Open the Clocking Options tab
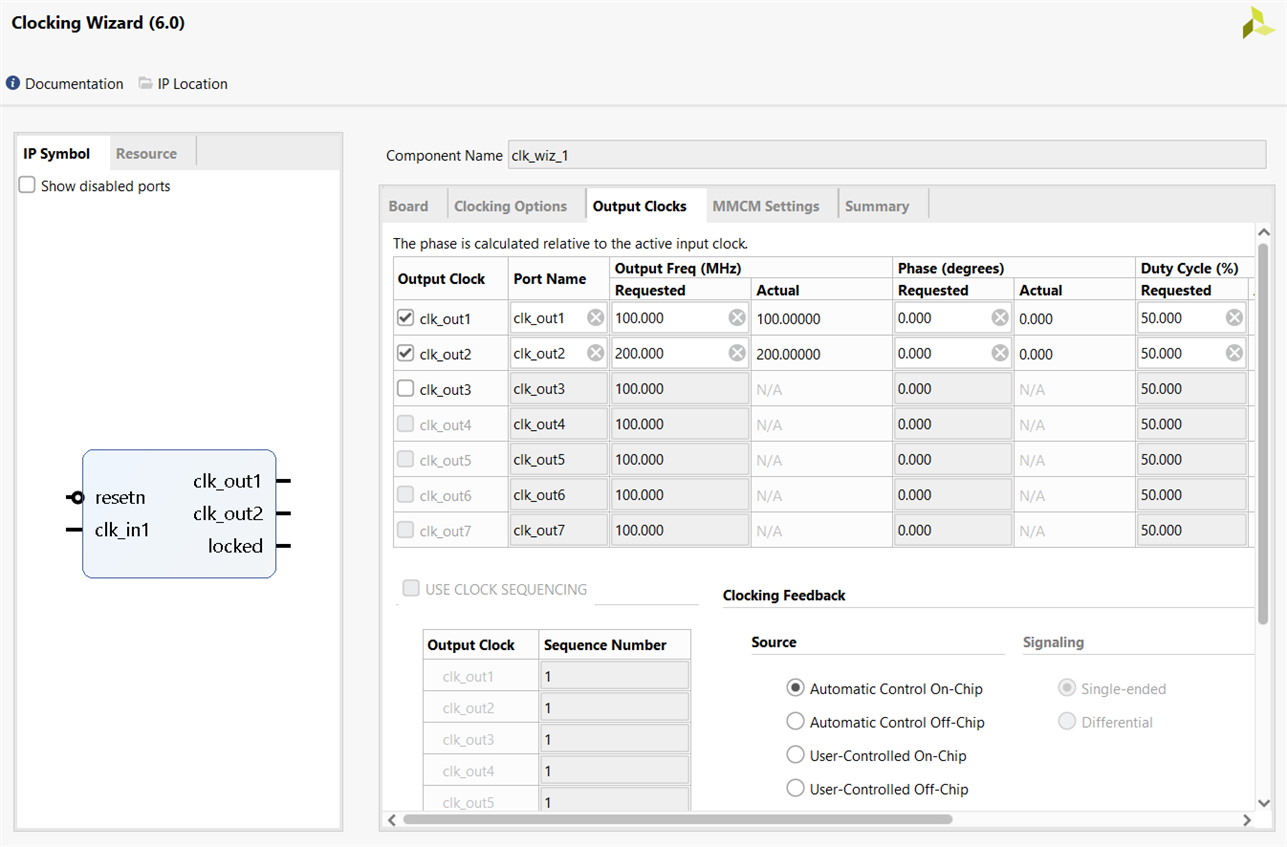 (x=511, y=206)
